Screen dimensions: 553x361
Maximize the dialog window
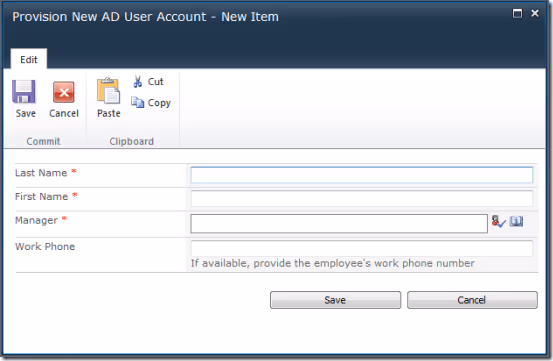[517, 13]
